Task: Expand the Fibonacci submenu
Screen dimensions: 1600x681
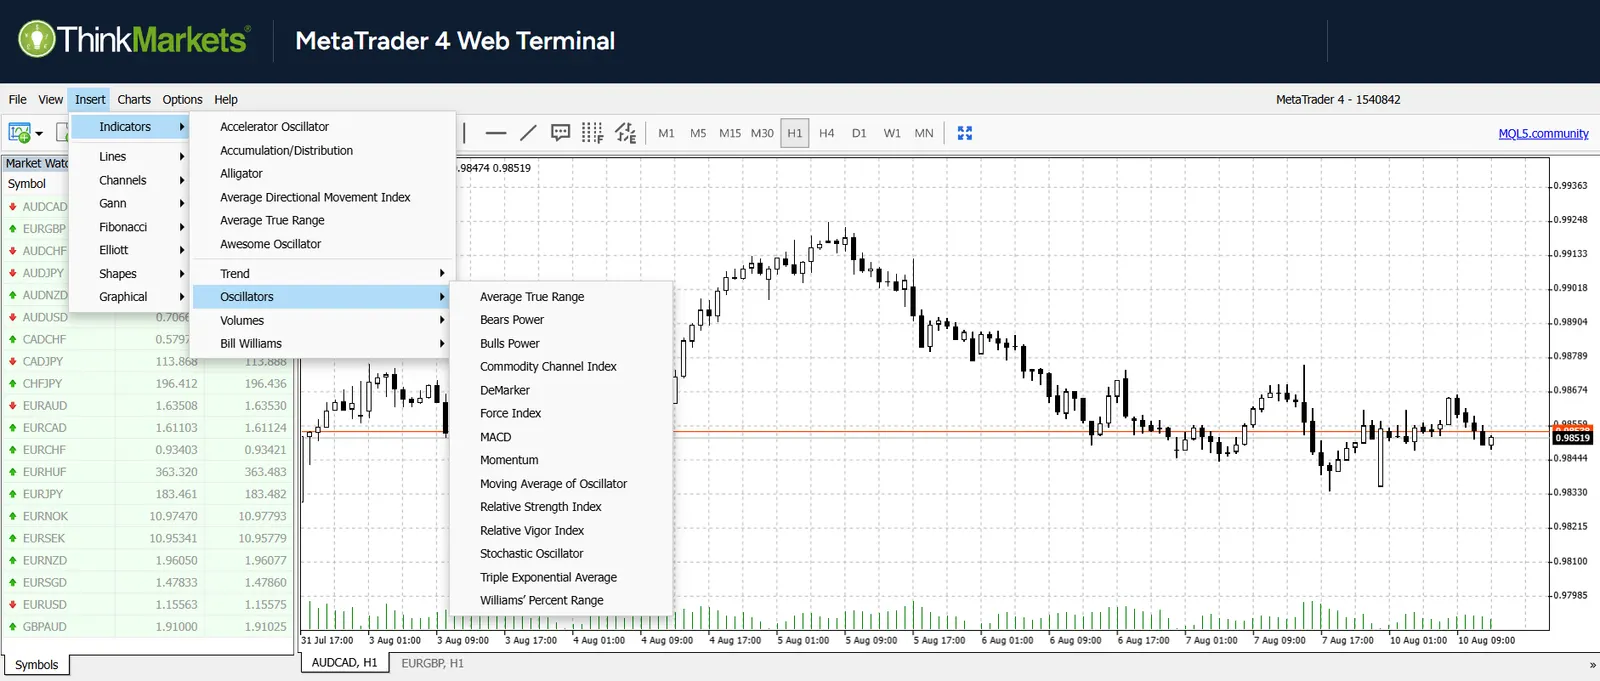Action: pos(129,227)
